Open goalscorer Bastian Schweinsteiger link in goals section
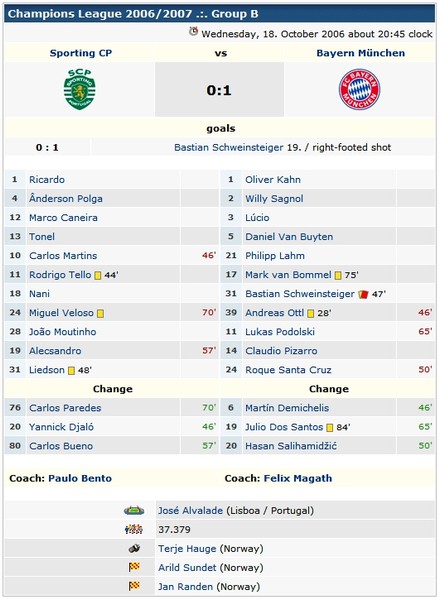The height and width of the screenshot is (599, 439). (228, 147)
